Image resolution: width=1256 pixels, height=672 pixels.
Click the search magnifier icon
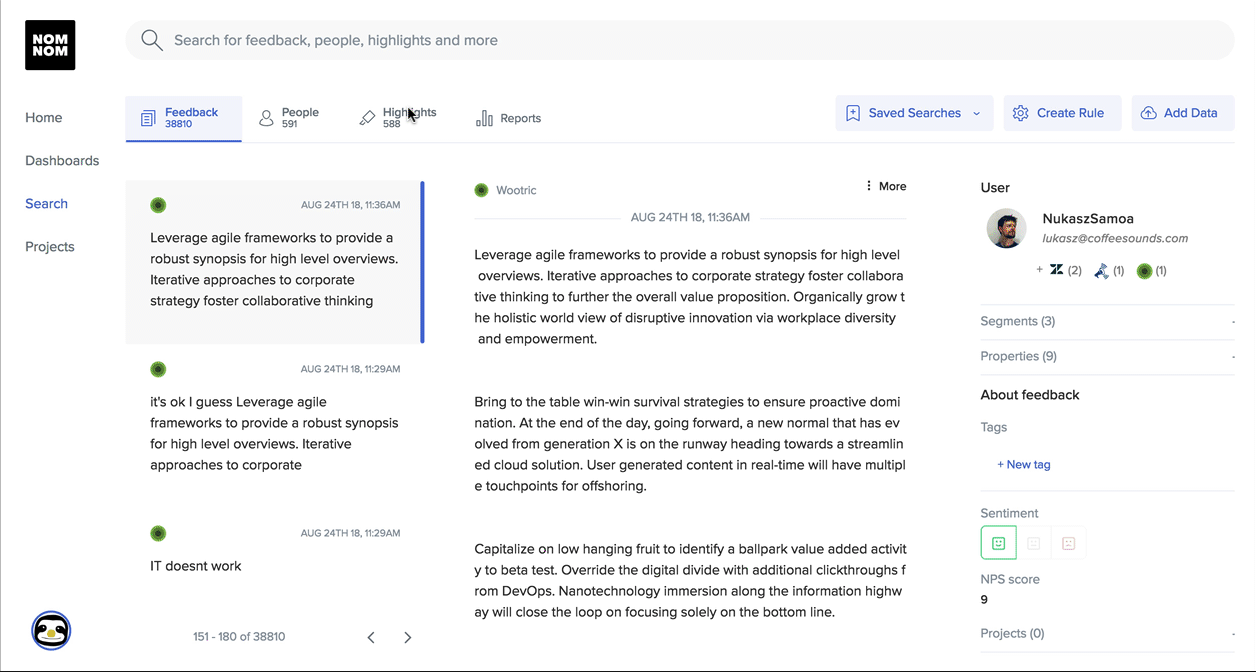[151, 40]
